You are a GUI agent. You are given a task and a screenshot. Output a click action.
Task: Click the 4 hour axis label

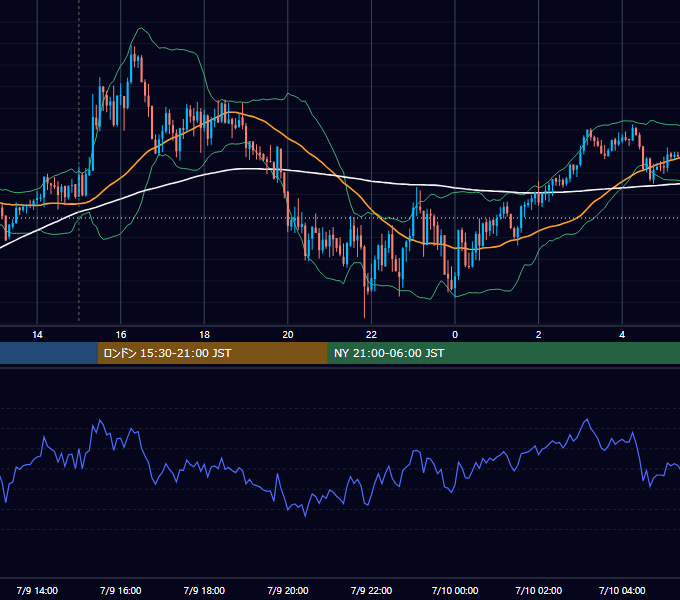622,335
